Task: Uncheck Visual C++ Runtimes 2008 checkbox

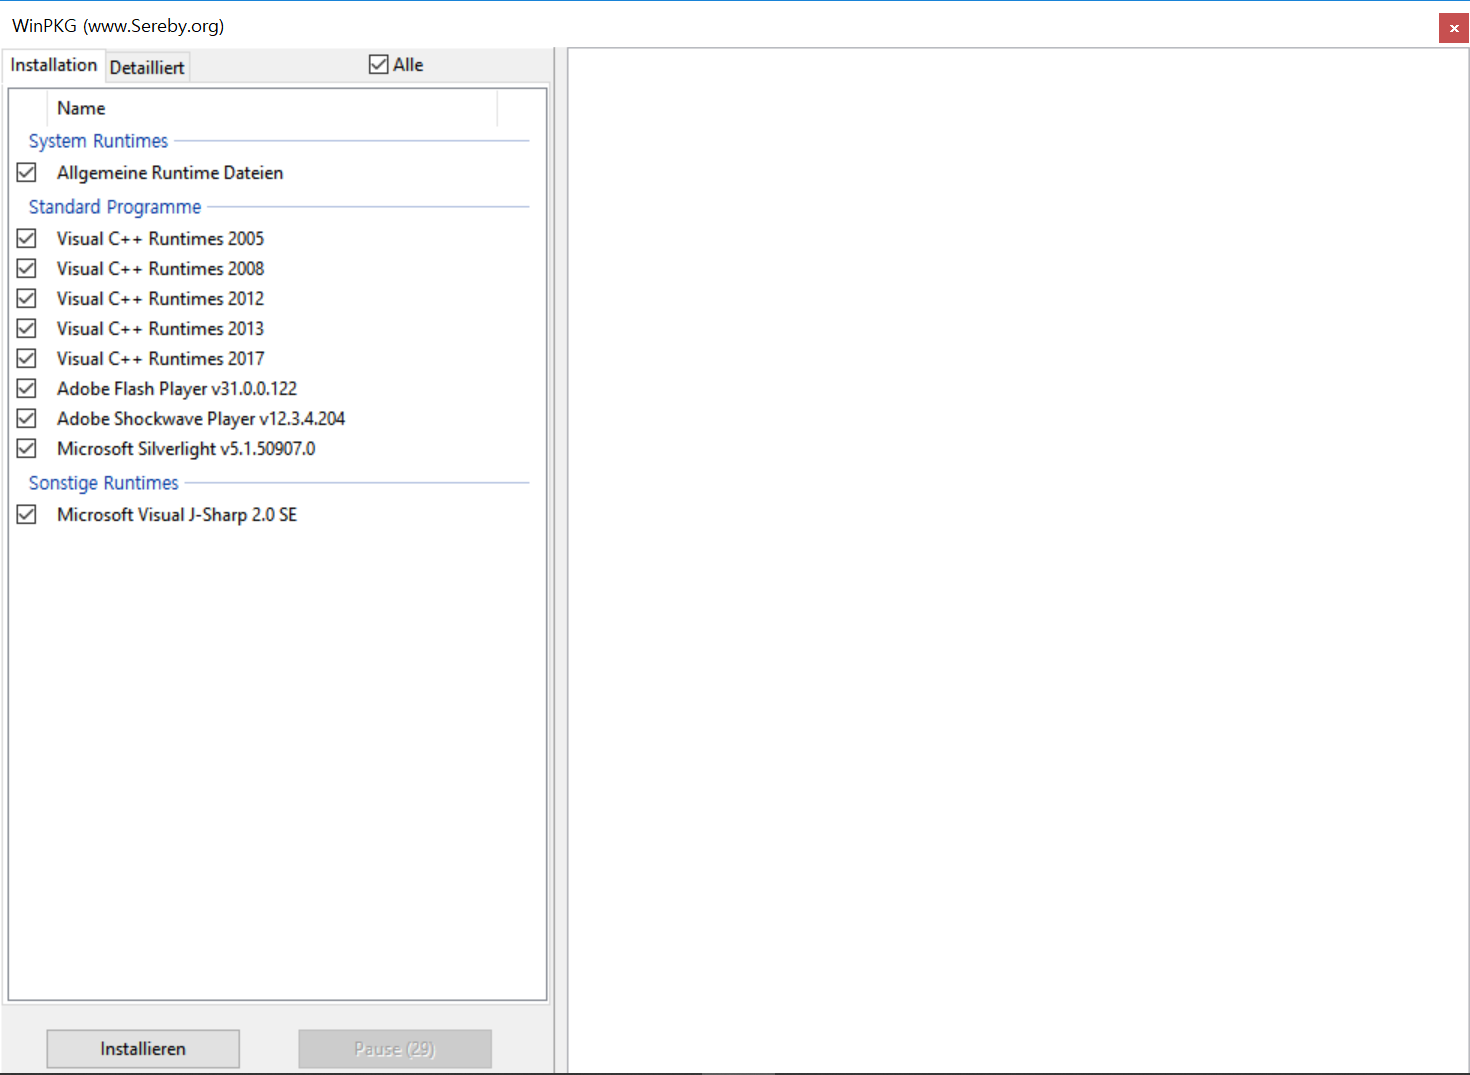Action: (27, 269)
